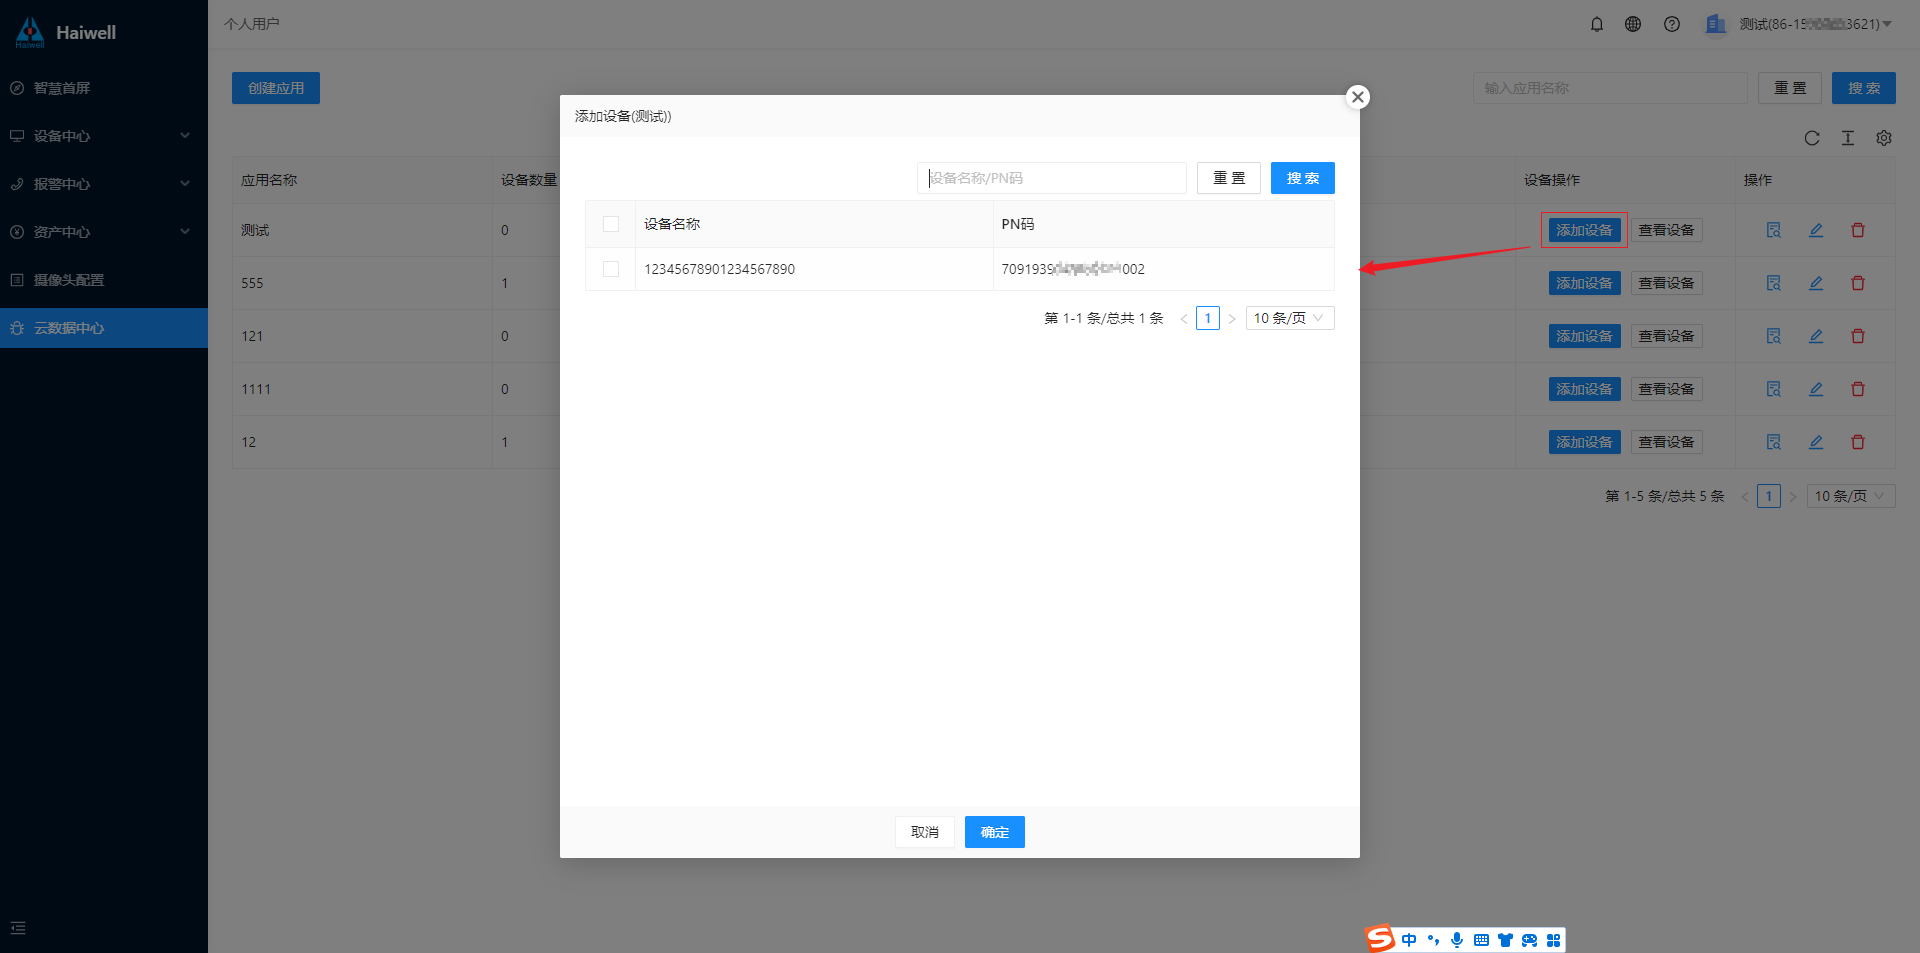Delete the 12 application via its trash icon
Viewport: 1920px width, 953px height.
pos(1858,442)
